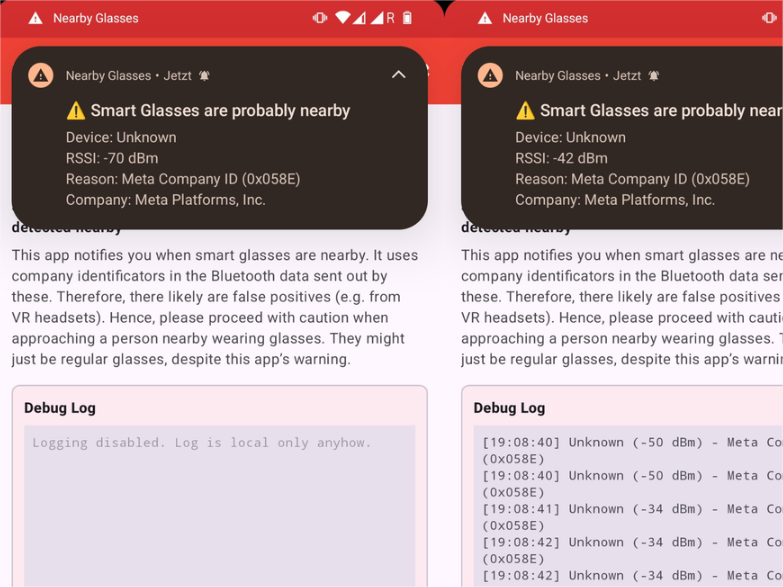This screenshot has width=783, height=587.
Task: Tap the yellow warning emoji in the left notification title
Action: pos(76,111)
